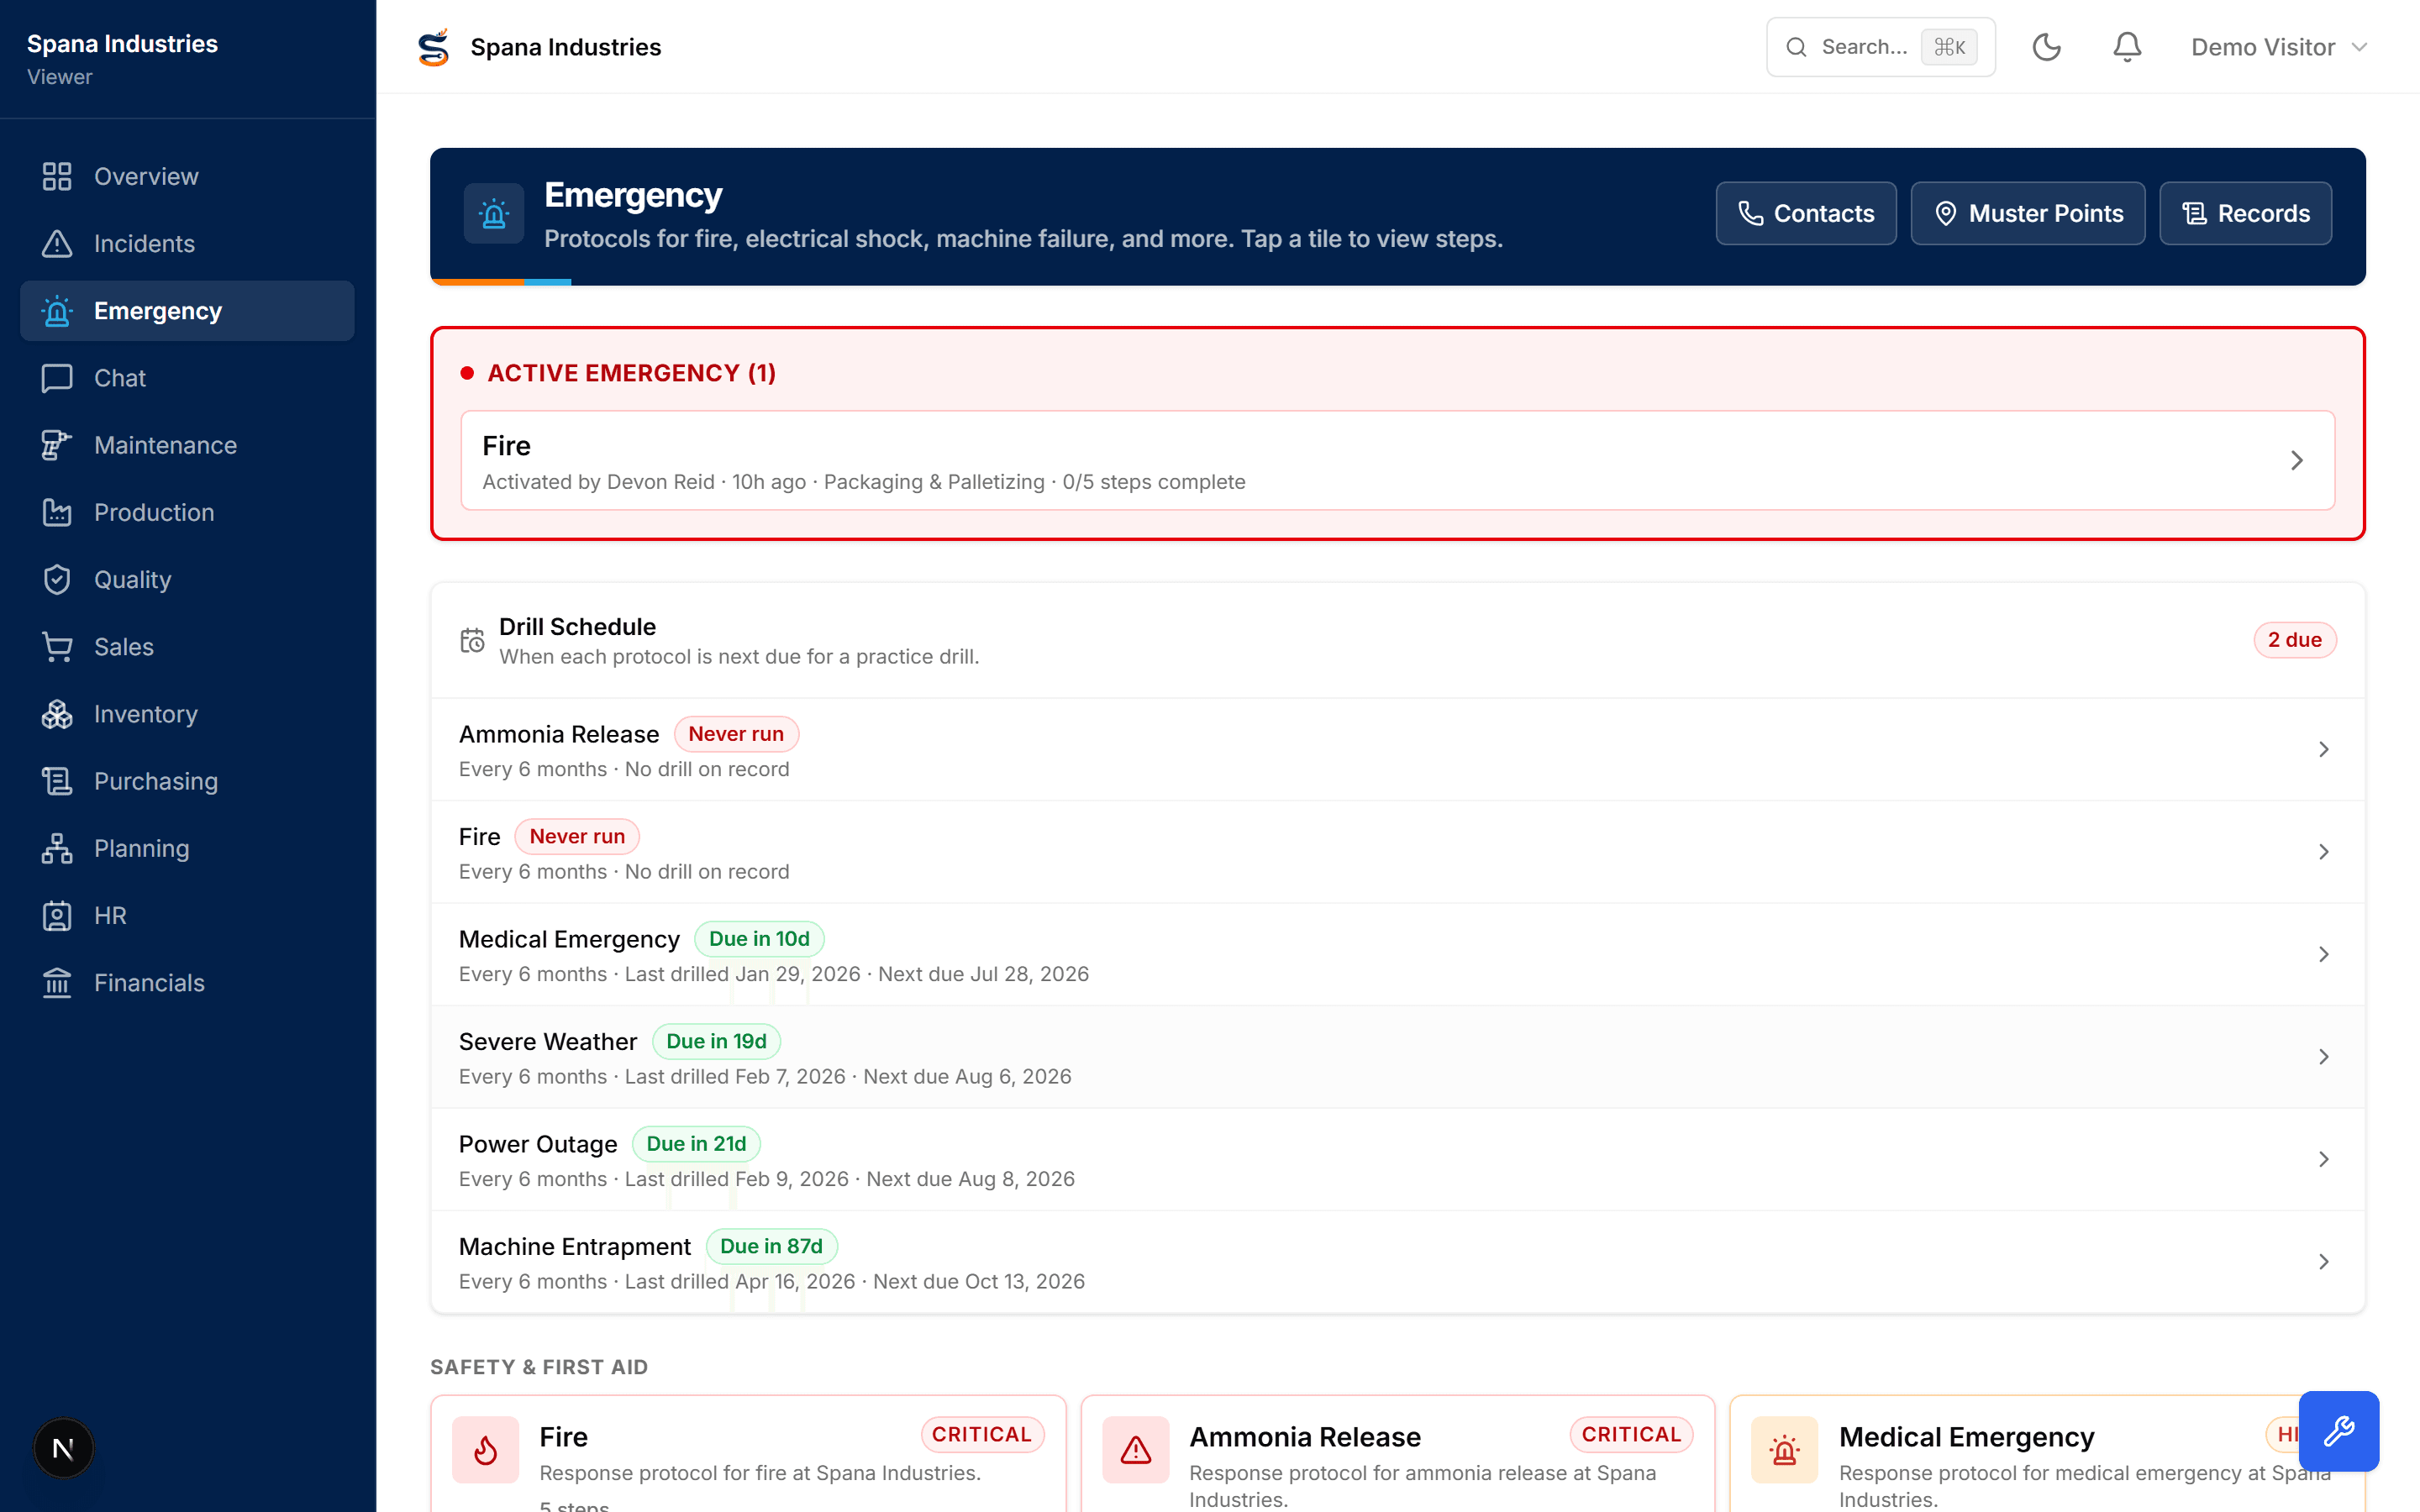Click the Production factory icon

tap(57, 512)
